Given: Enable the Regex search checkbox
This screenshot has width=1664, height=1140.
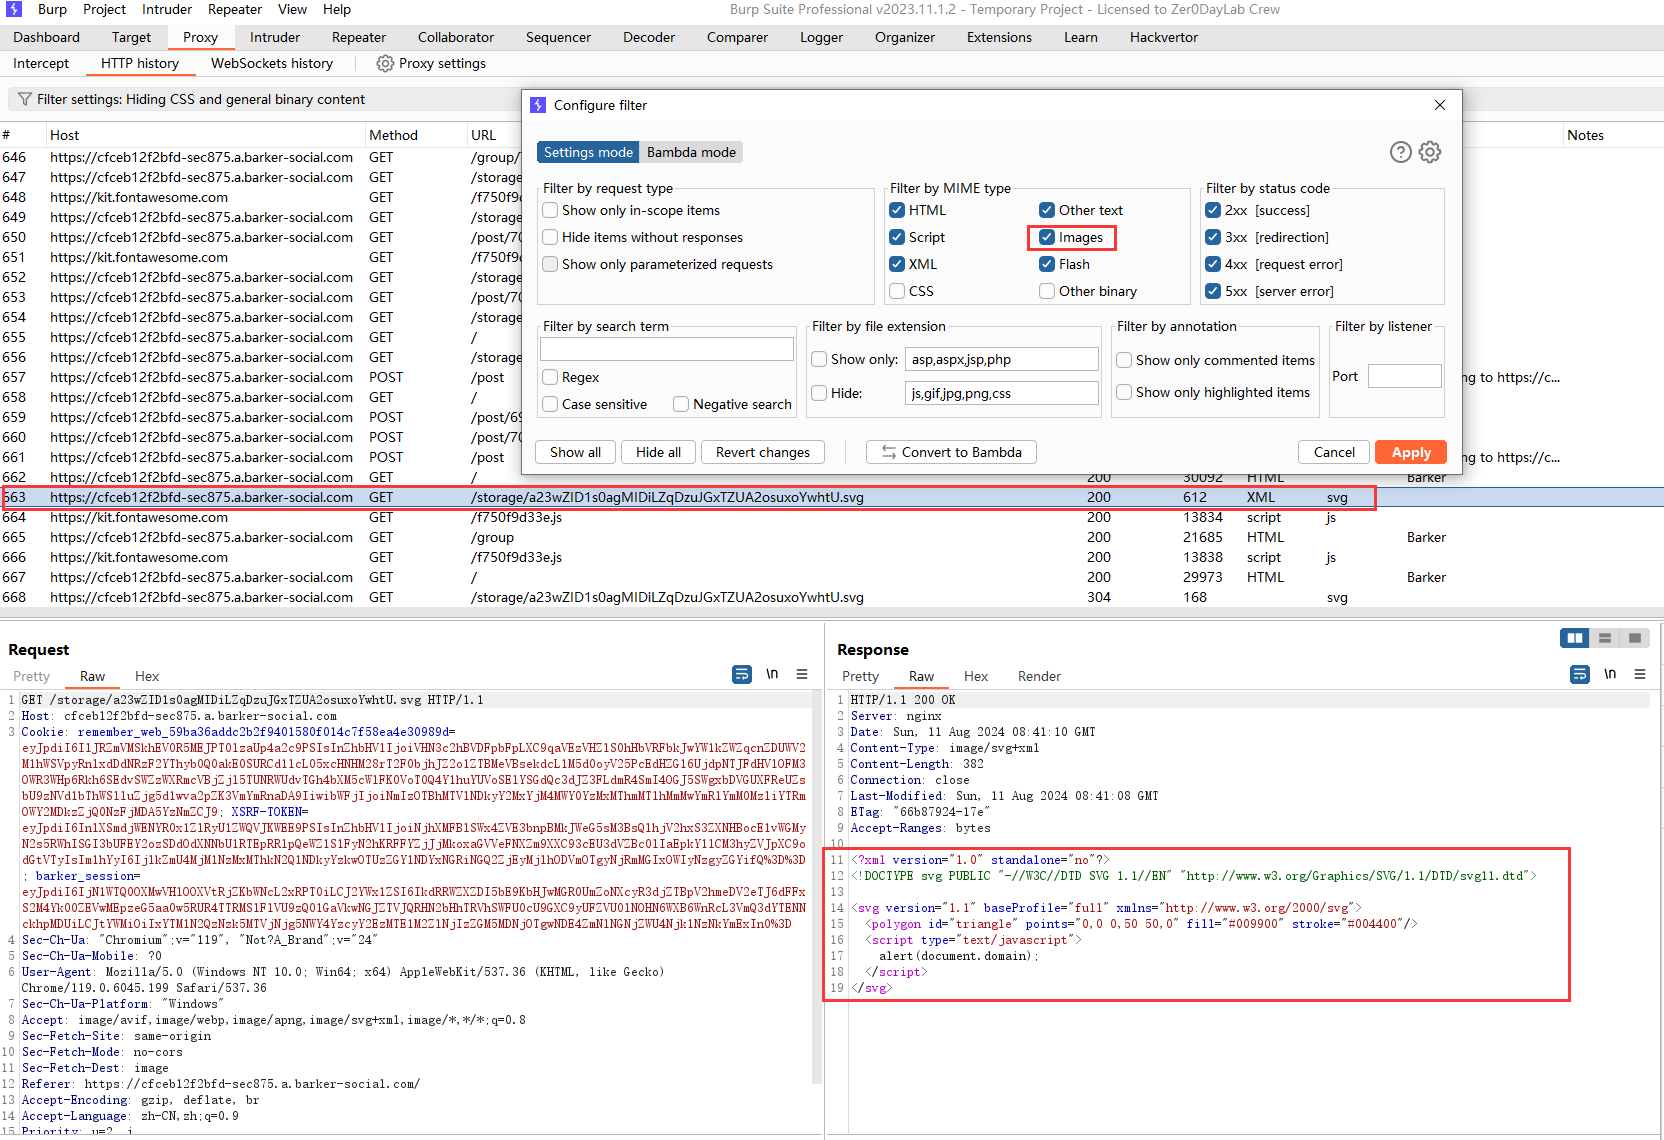Looking at the screenshot, I should (x=550, y=377).
